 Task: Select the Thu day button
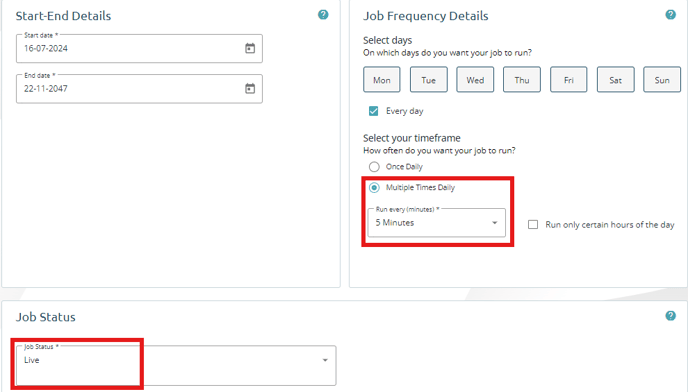522,80
